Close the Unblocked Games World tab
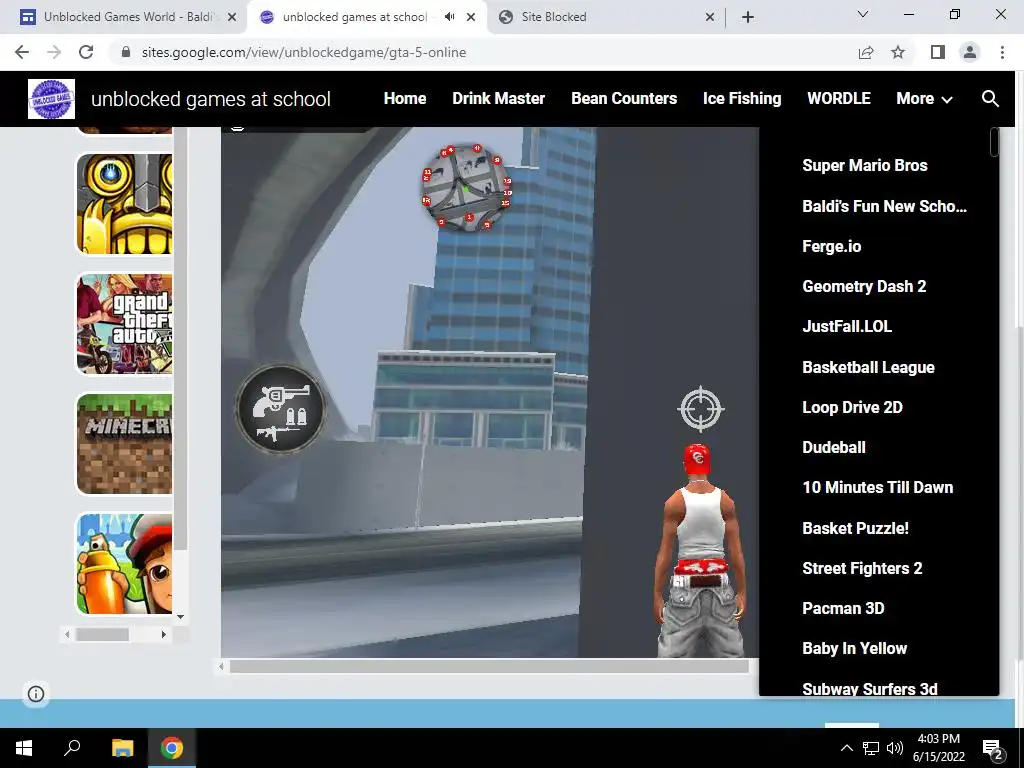 click(x=232, y=17)
